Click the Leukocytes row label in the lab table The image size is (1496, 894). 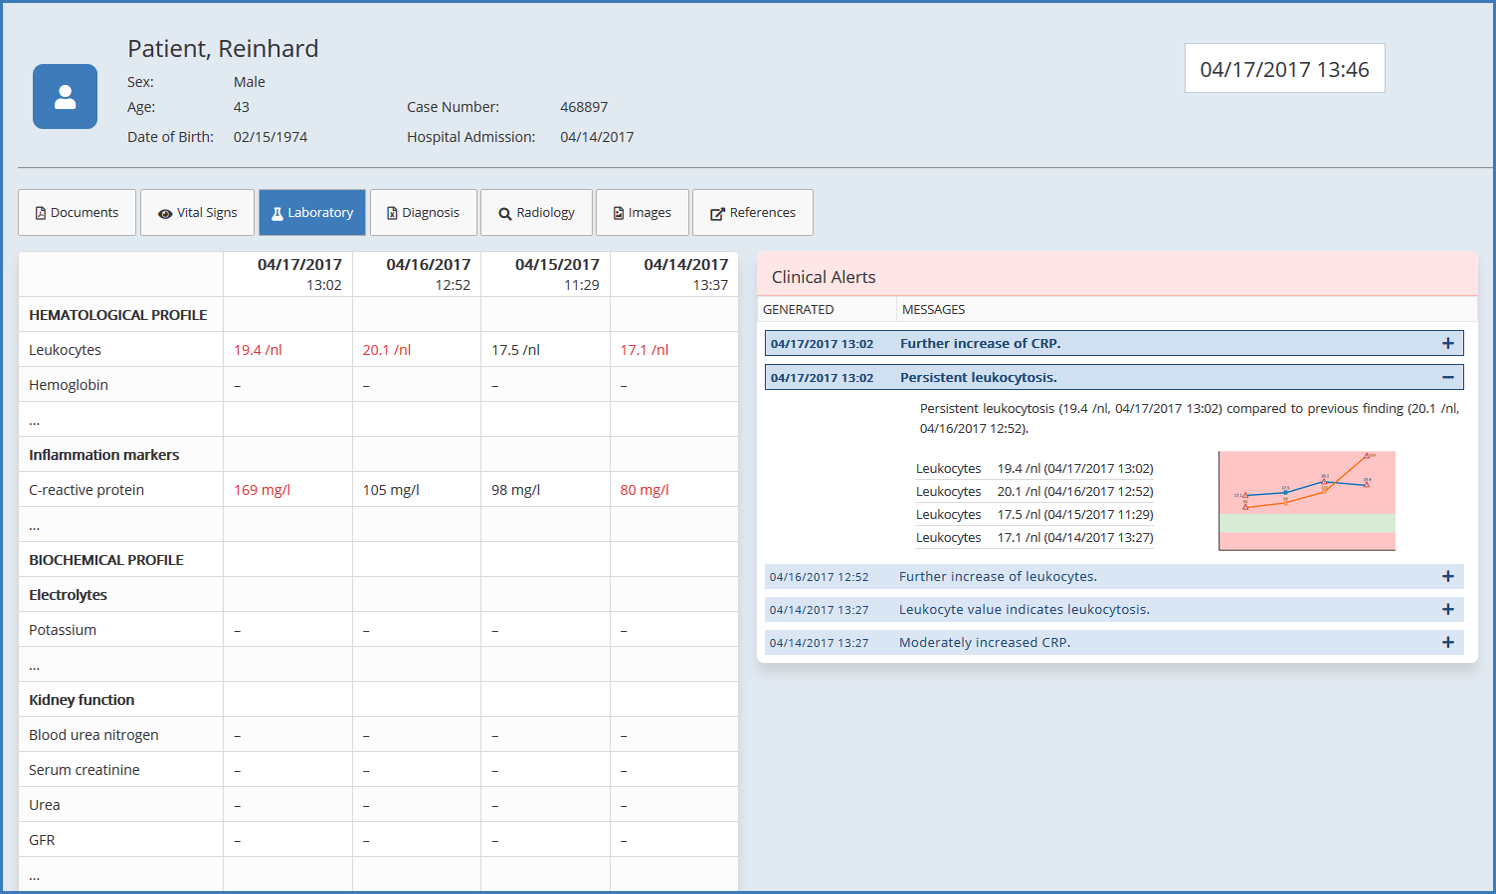point(65,350)
